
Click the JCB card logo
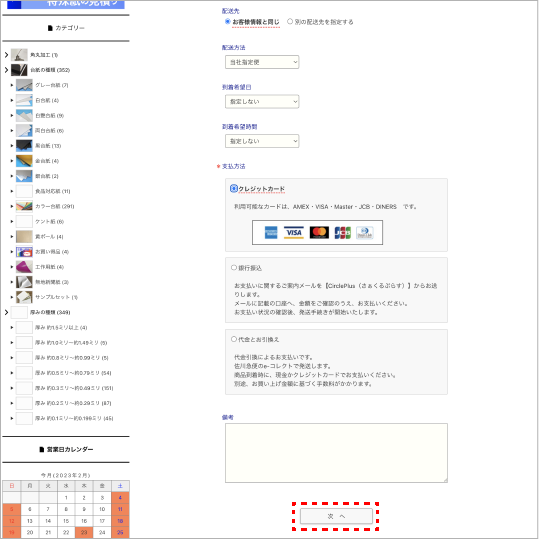(x=343, y=233)
